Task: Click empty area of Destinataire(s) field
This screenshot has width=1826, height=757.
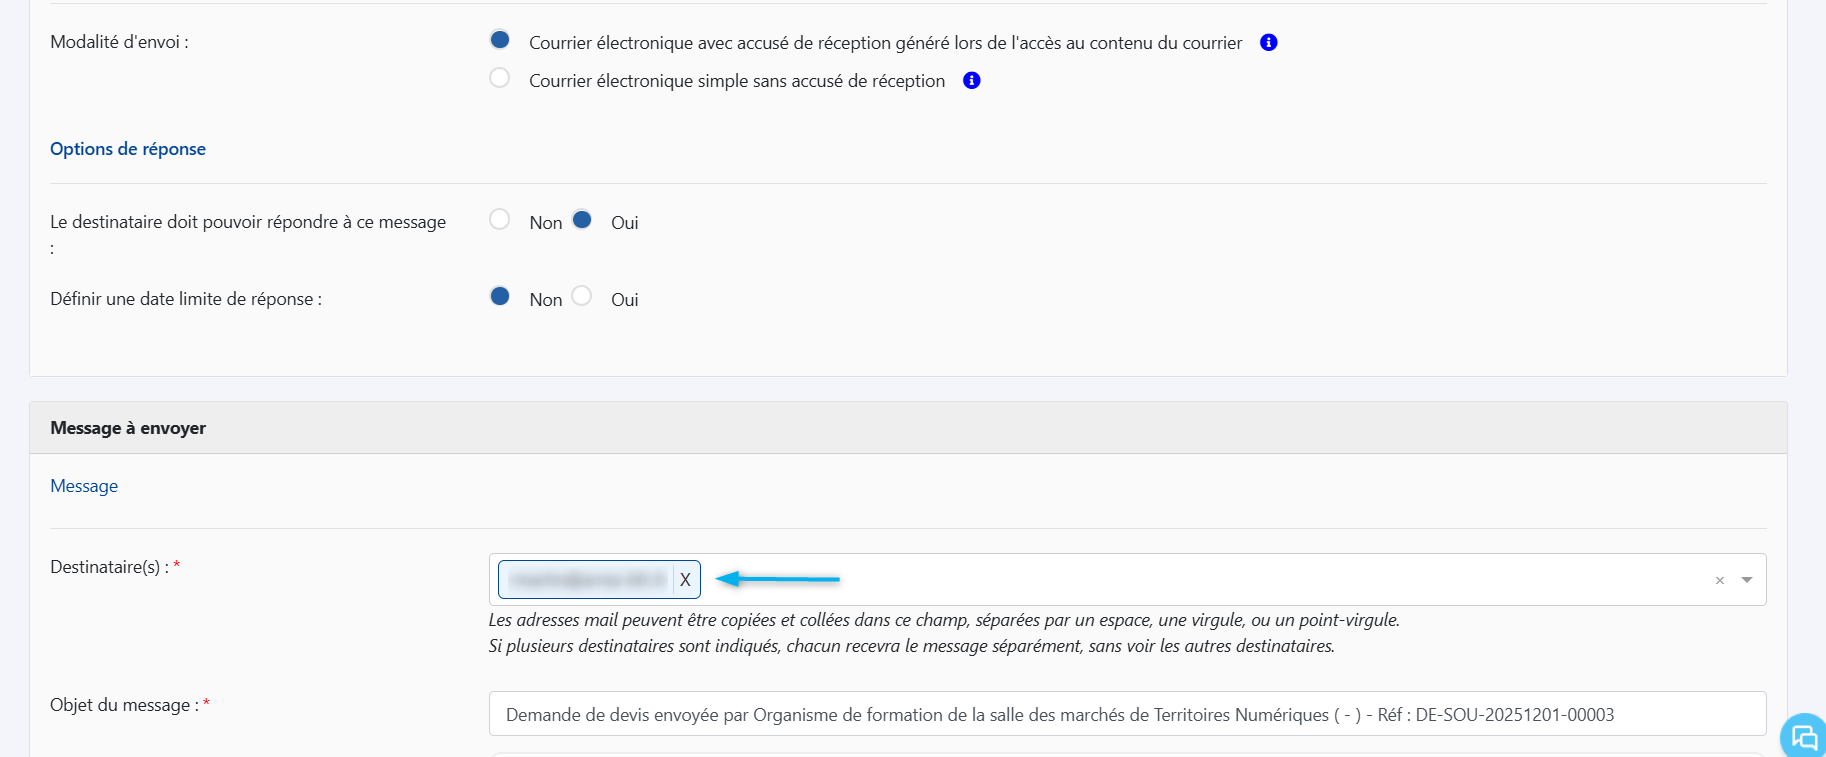Action: click(1200, 580)
